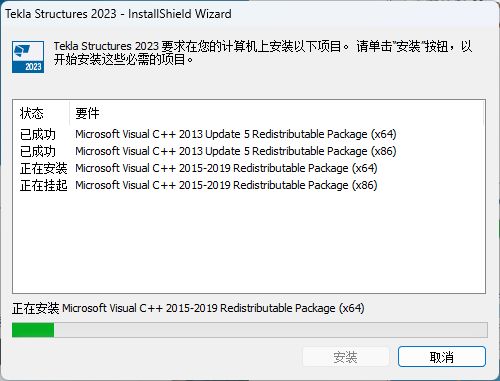
Task: Click the green filled part of progress bar
Action: coord(33,330)
